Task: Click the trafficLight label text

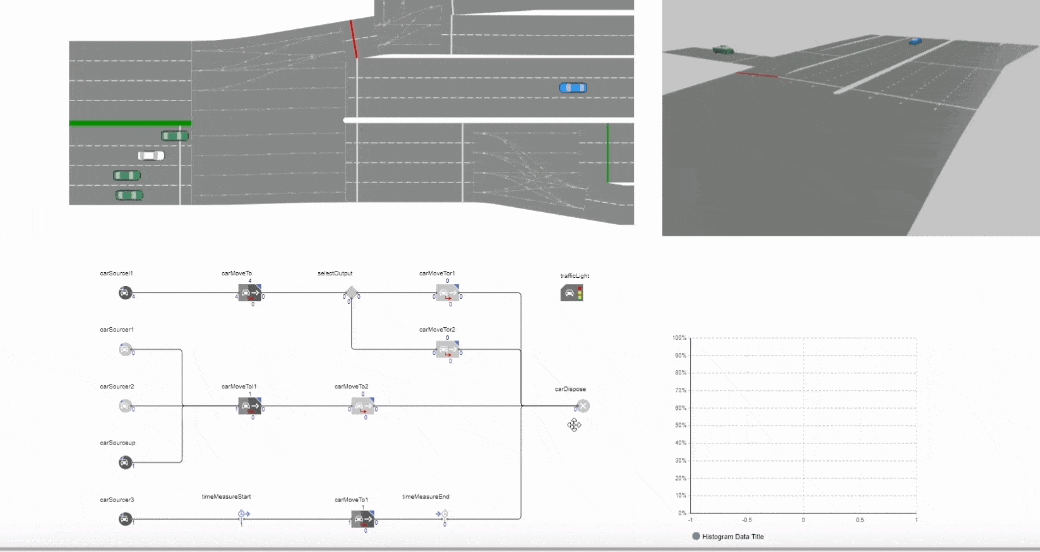Action: pyautogui.click(x=574, y=275)
